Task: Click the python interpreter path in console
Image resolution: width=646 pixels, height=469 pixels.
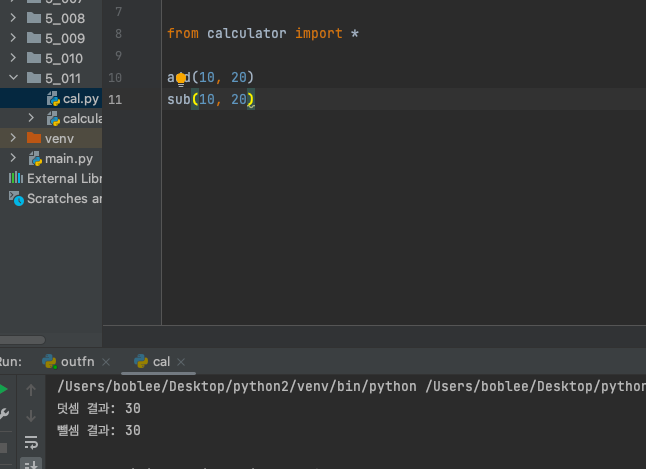Action: [237, 387]
